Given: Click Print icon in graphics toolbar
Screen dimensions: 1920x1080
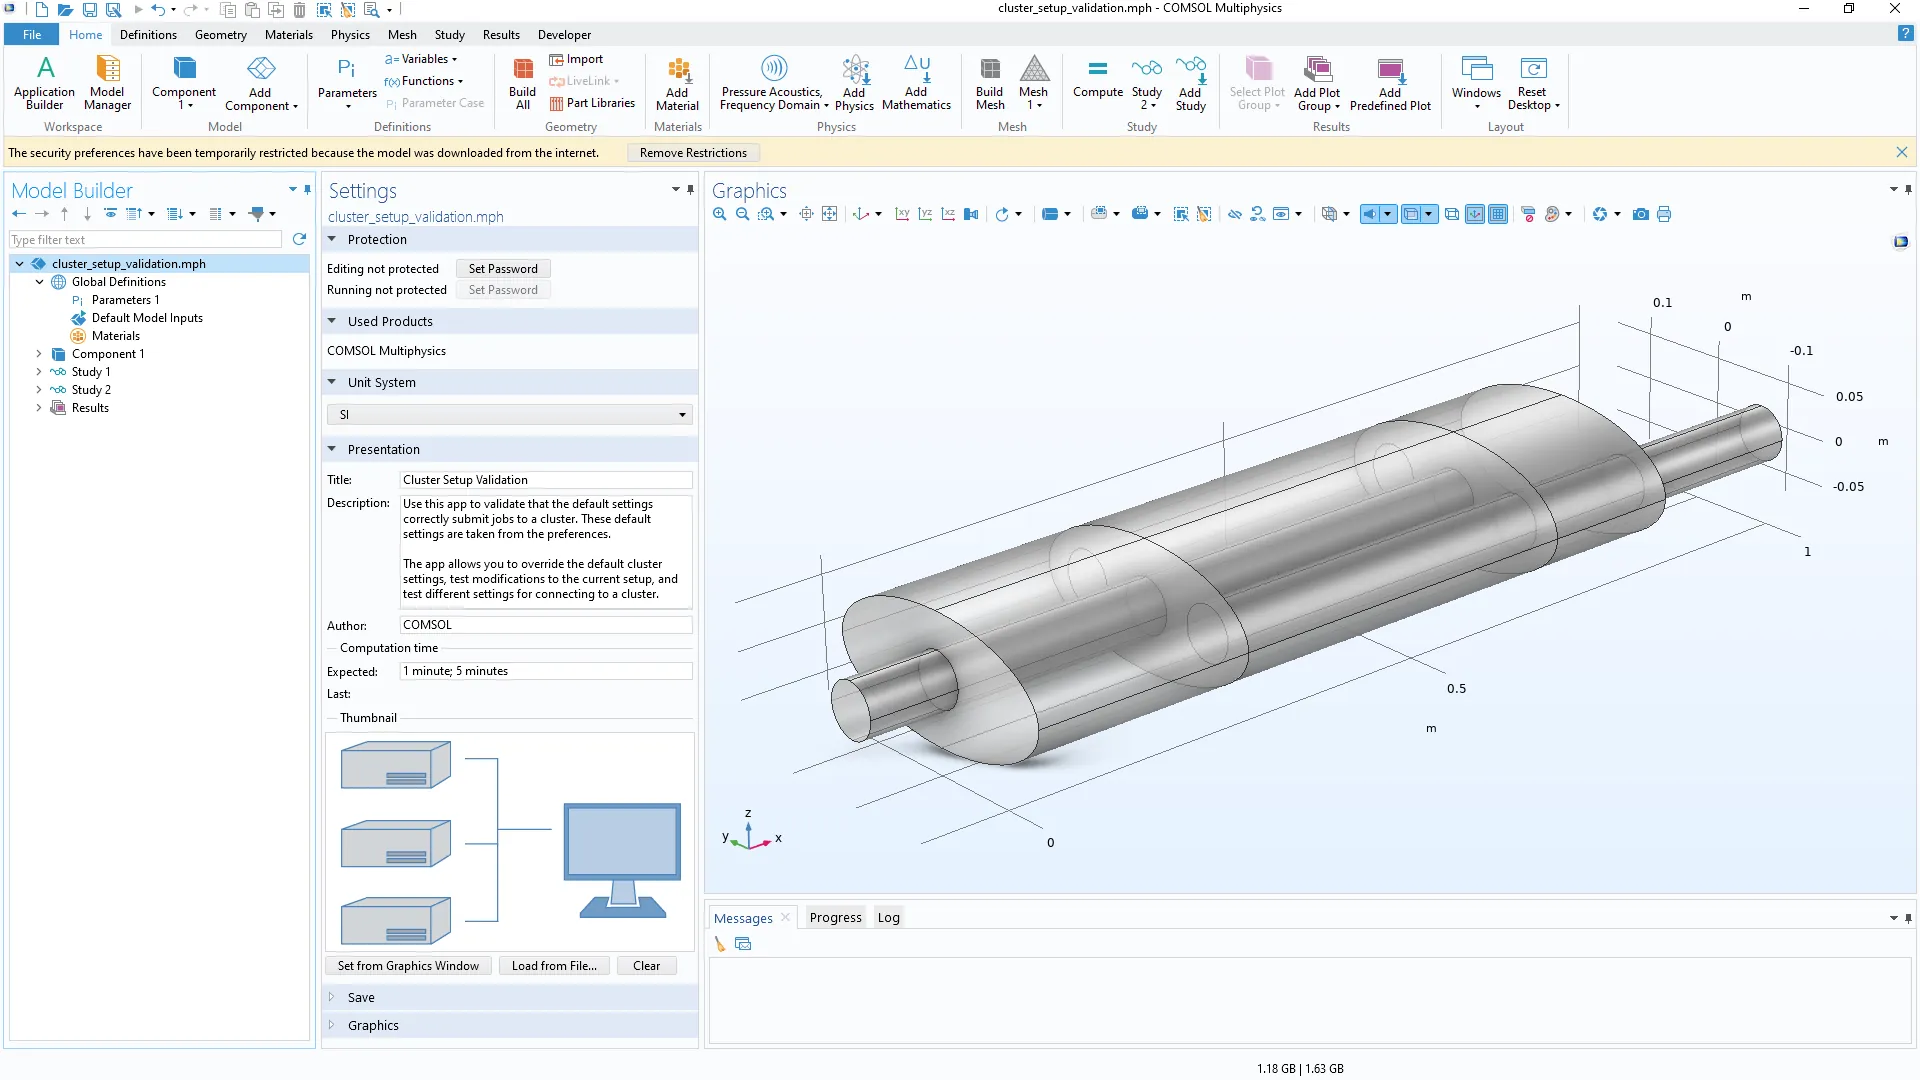Looking at the screenshot, I should click(1664, 214).
